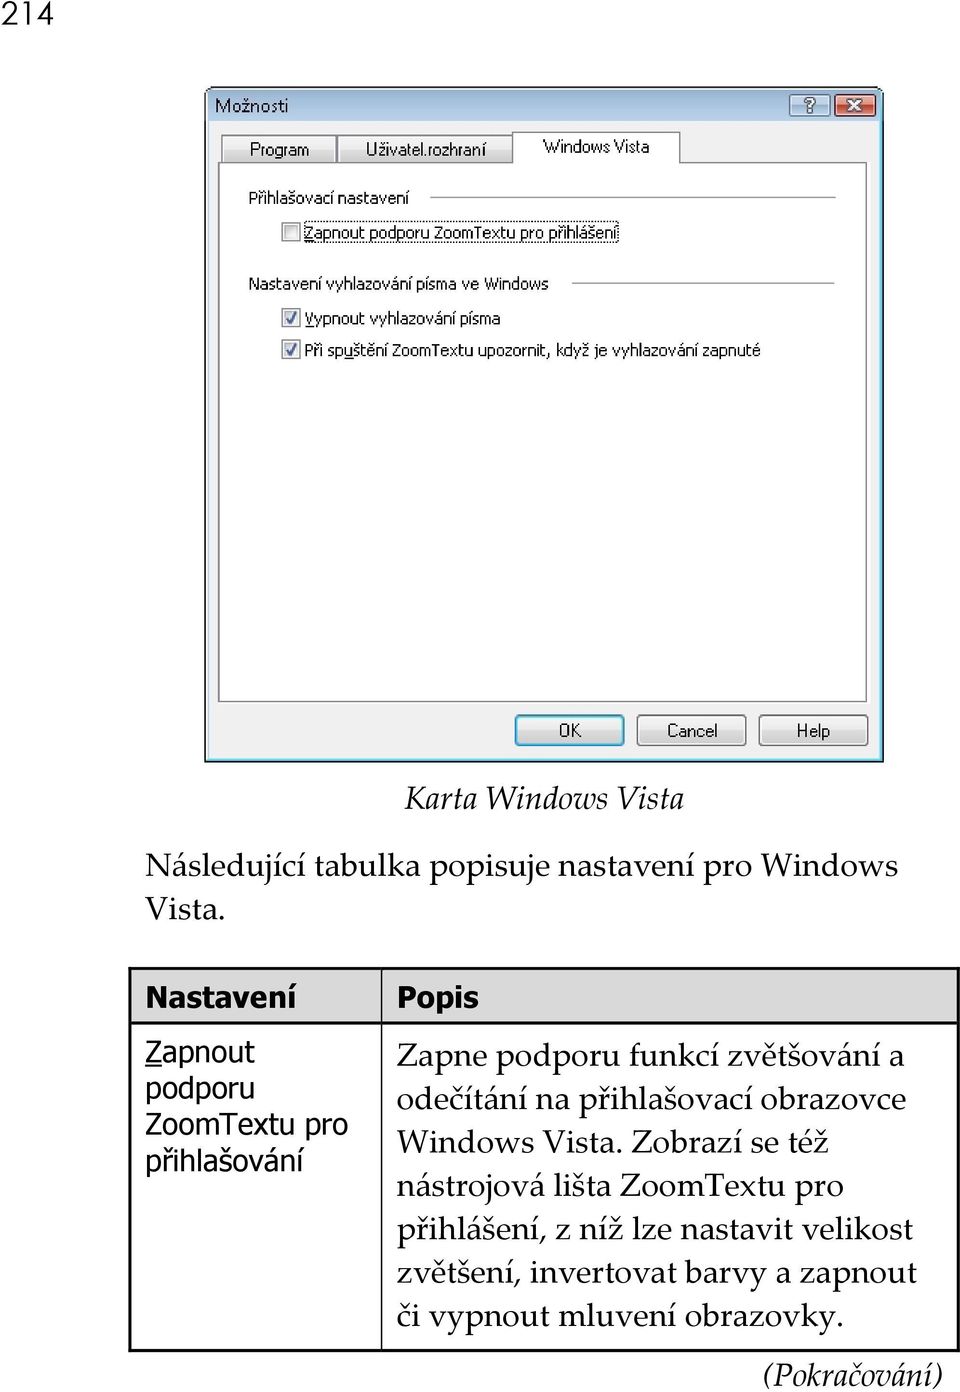Click the question mark title bar icon
Viewport: 960px width, 1392px height.
pyautogui.click(x=809, y=105)
